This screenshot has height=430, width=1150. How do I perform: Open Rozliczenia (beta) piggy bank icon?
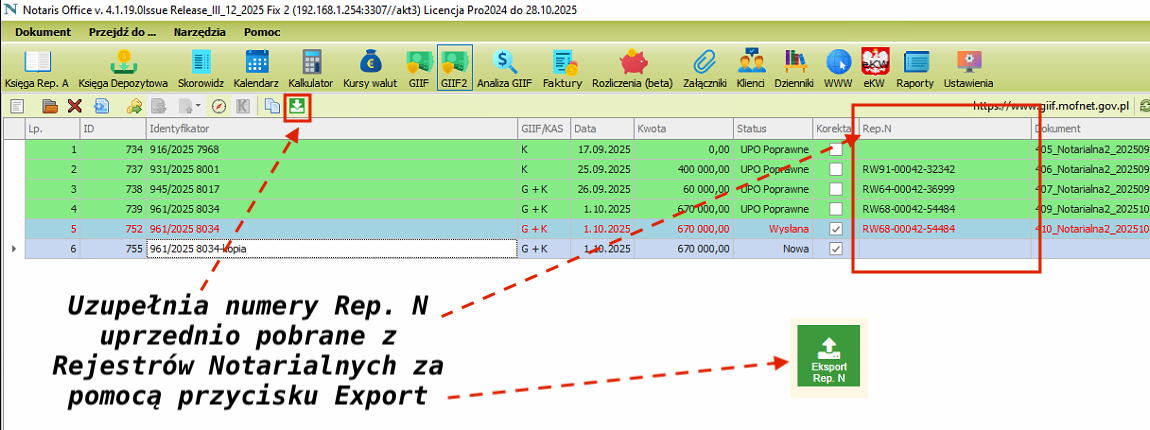[x=632, y=67]
